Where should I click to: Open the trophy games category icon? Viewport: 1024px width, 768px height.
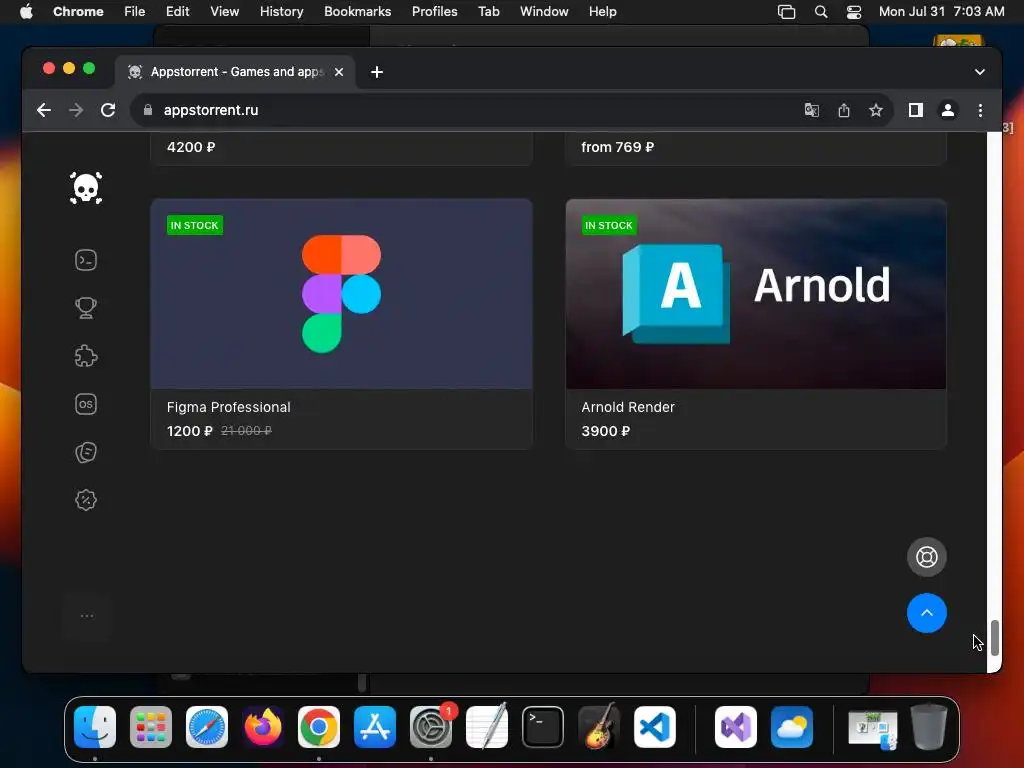pos(86,308)
